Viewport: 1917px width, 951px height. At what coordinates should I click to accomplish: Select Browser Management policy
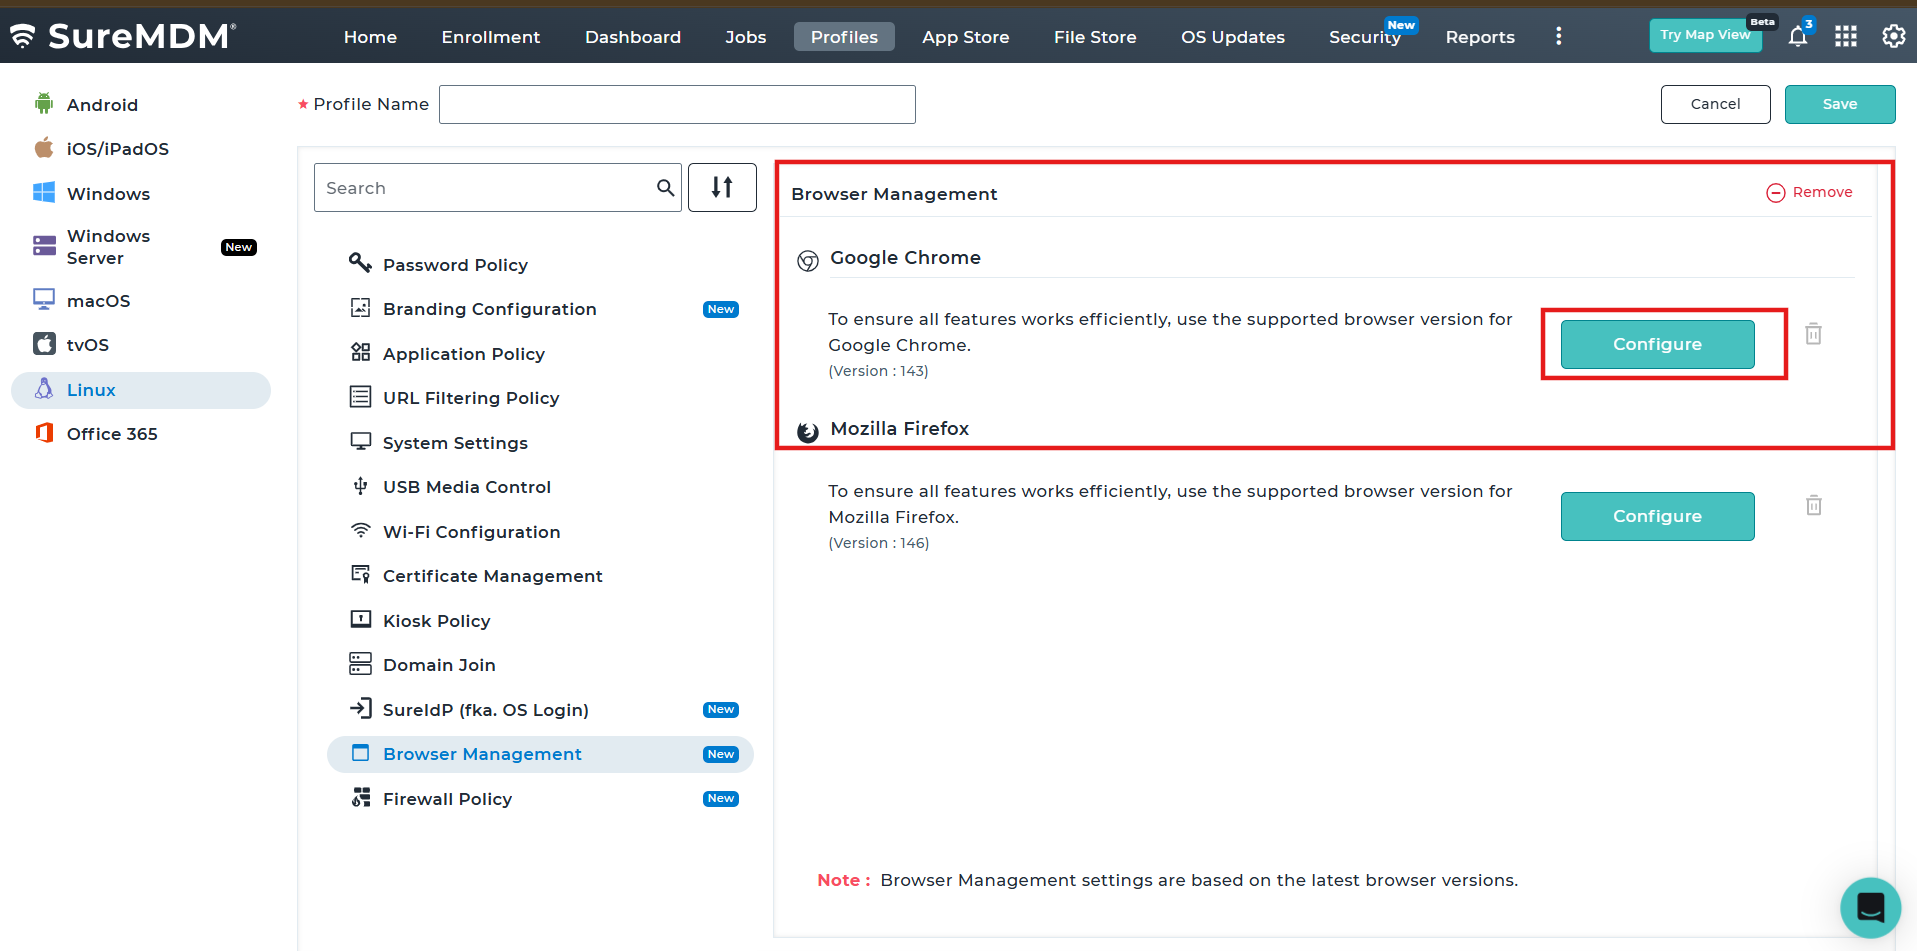pyautogui.click(x=540, y=754)
